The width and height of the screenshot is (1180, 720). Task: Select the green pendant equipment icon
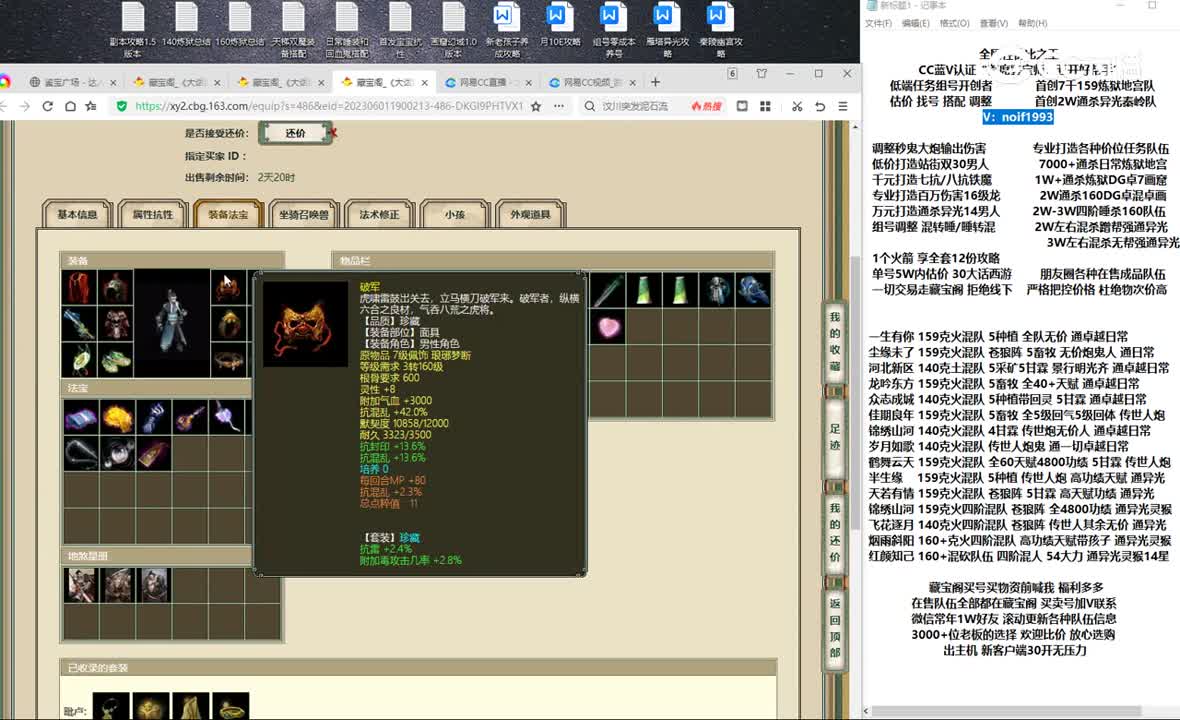click(x=79, y=360)
